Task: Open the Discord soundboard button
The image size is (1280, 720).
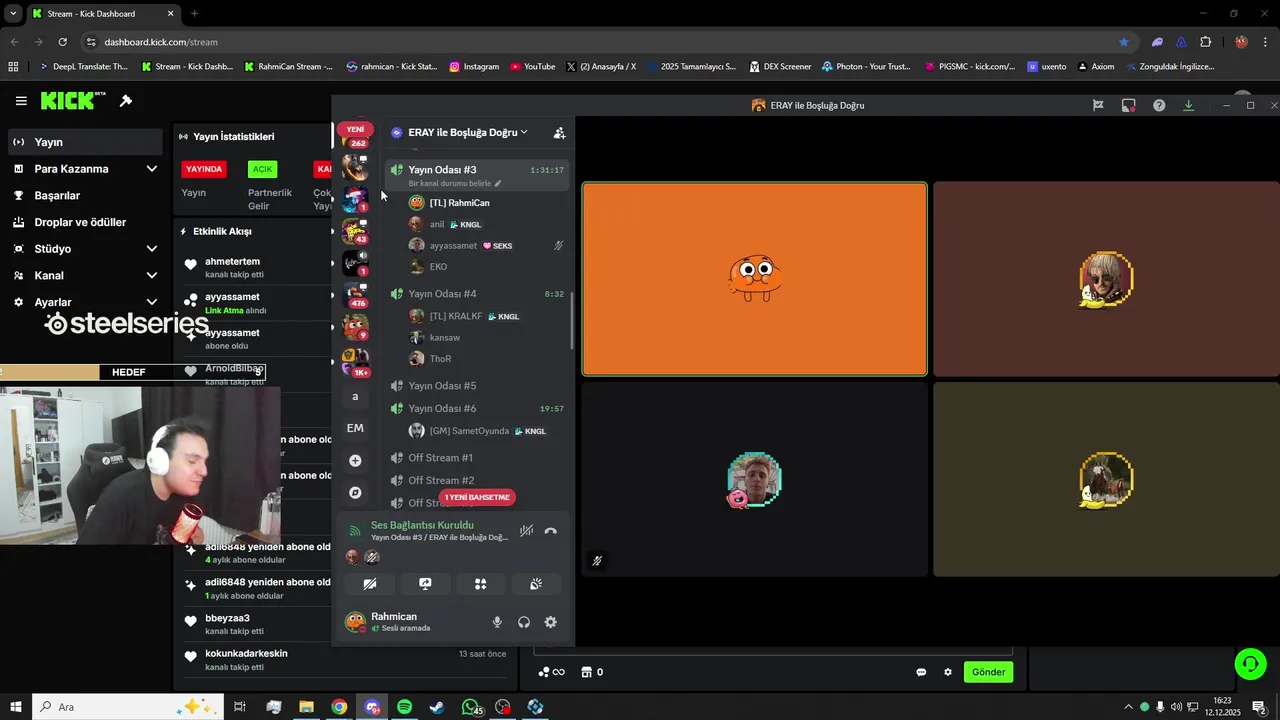Action: pos(536,584)
